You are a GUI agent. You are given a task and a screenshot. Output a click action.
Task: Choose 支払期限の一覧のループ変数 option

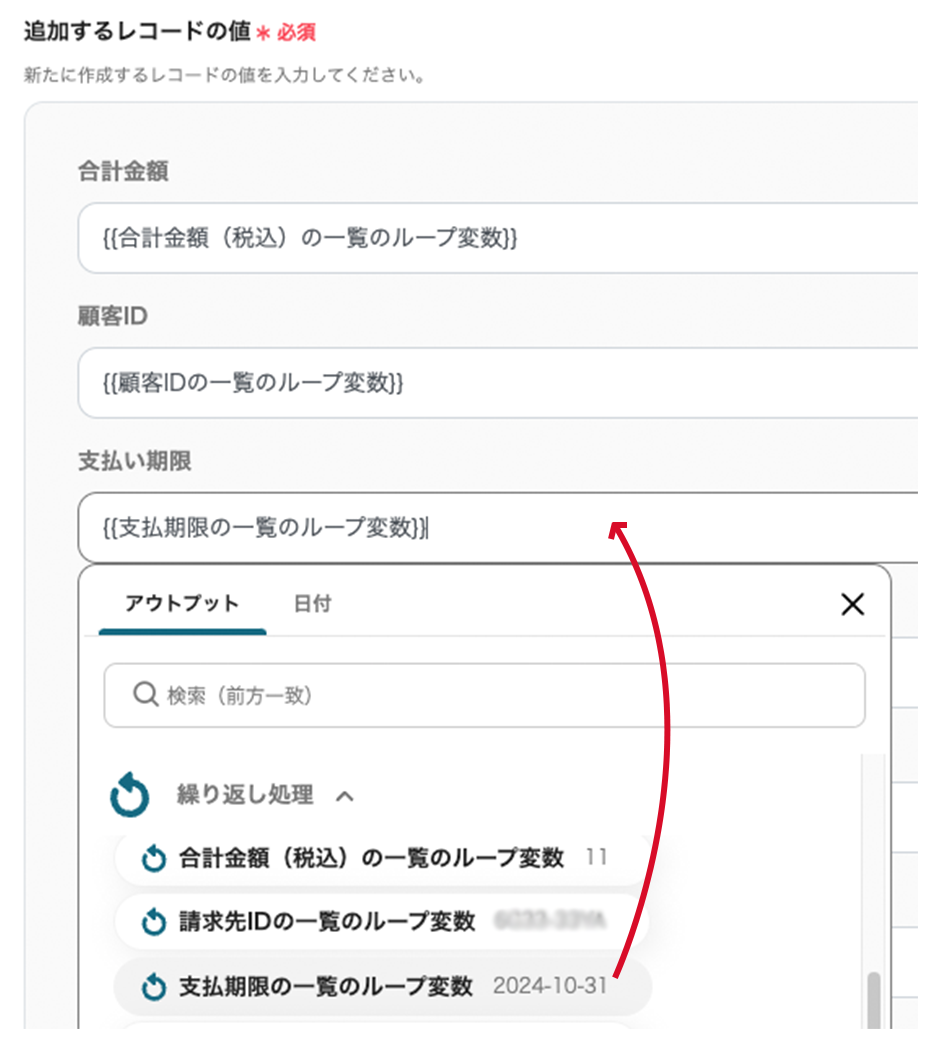tap(325, 987)
